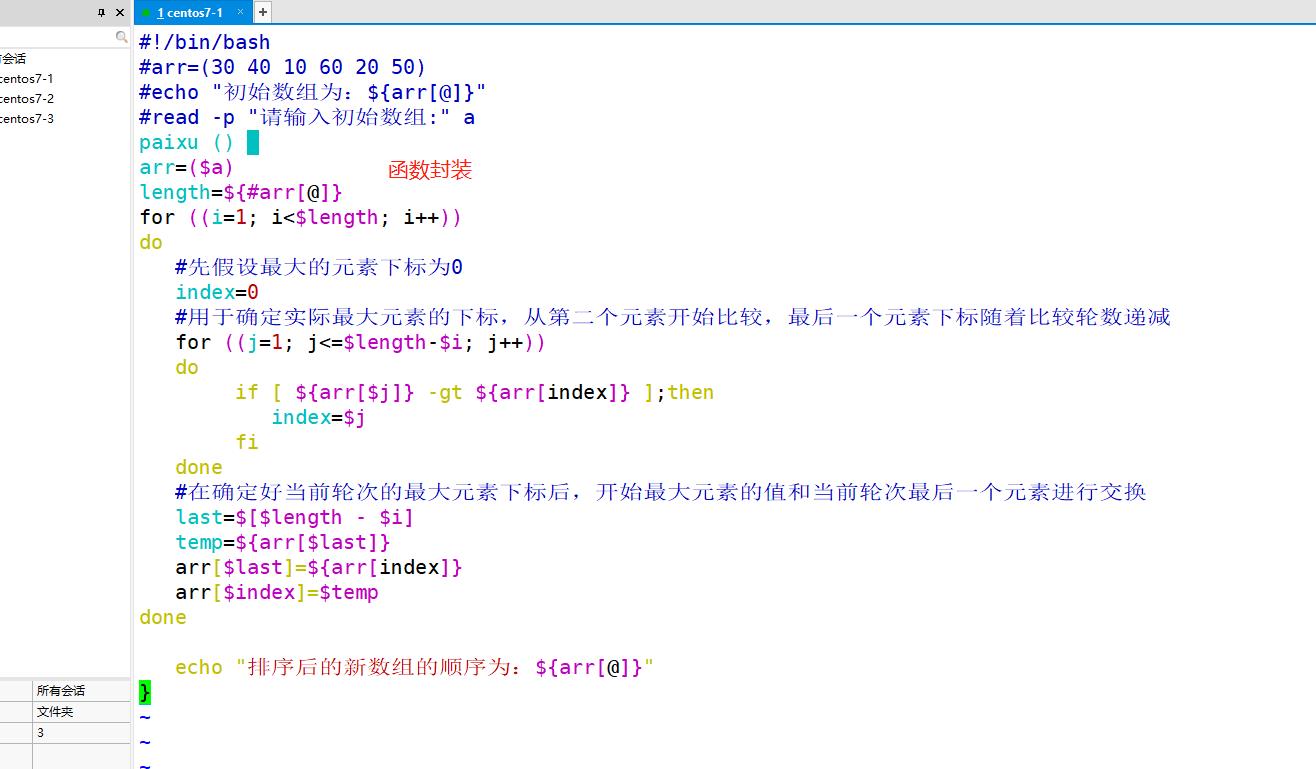The height and width of the screenshot is (769, 1316).
Task: Click the comment starting 用于确定实际最大元素的下标
Action: pos(673,317)
